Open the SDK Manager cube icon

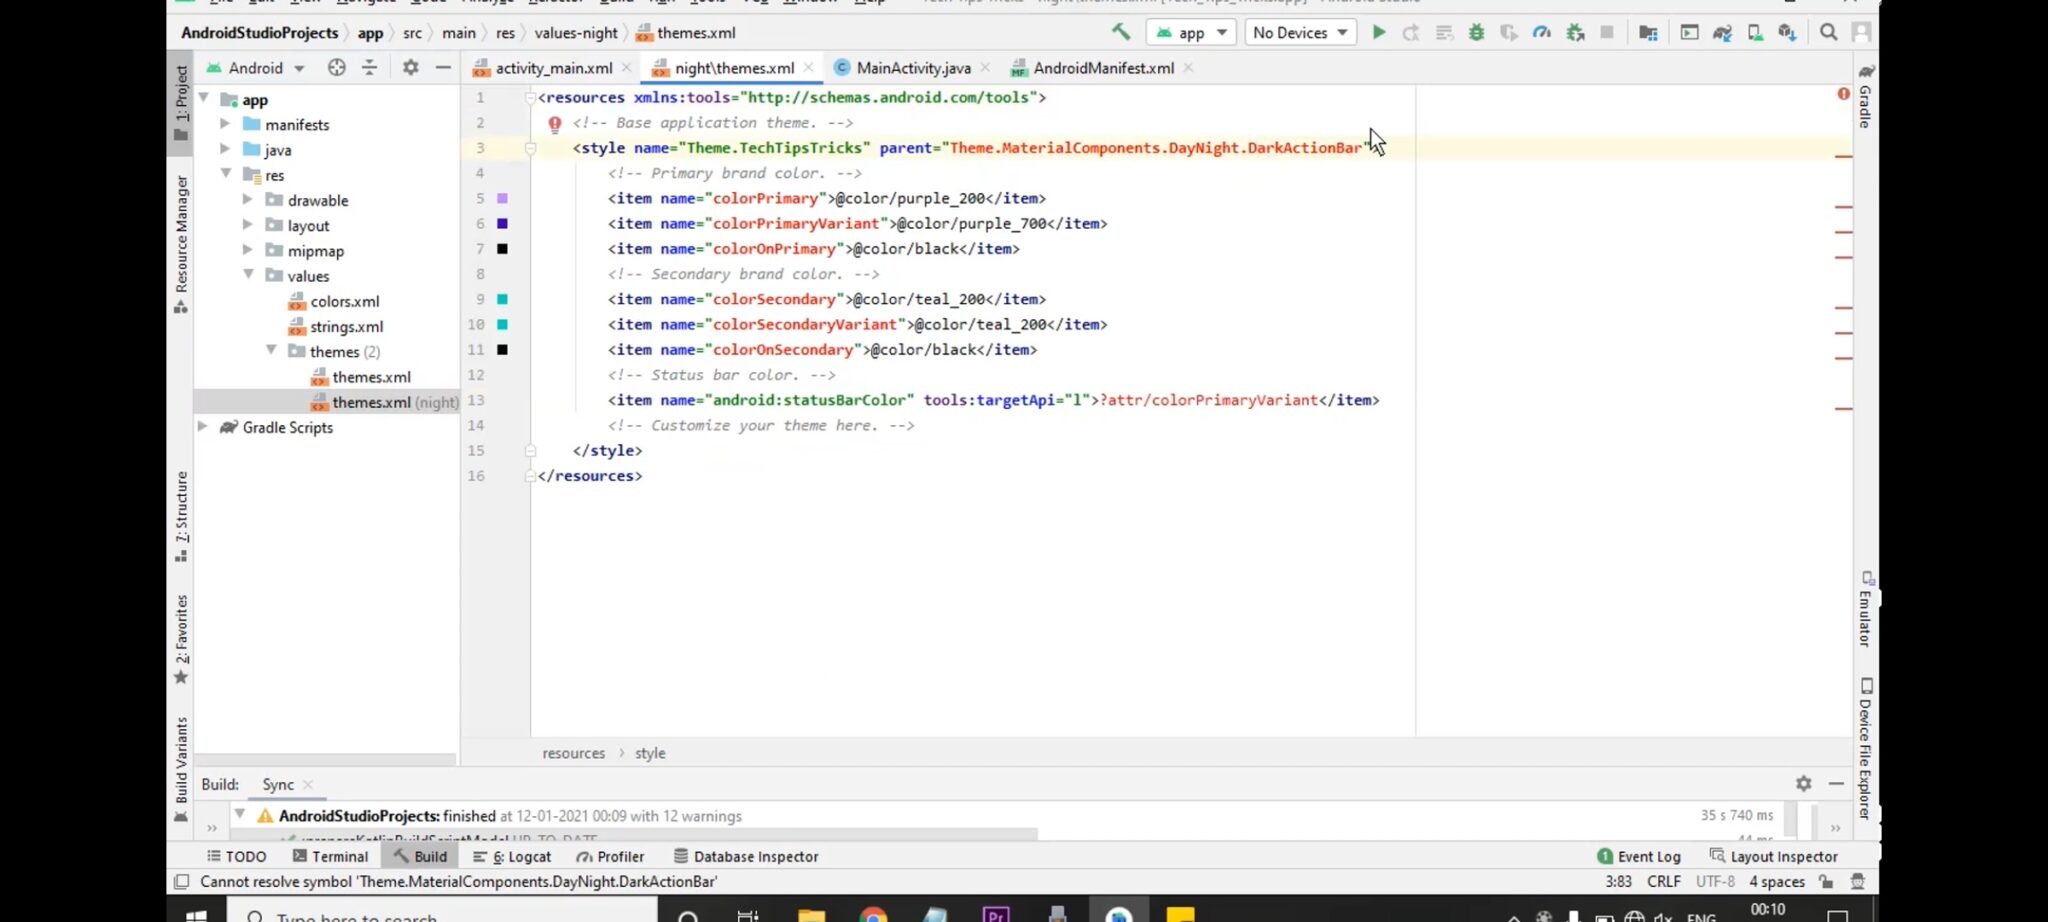[1787, 32]
